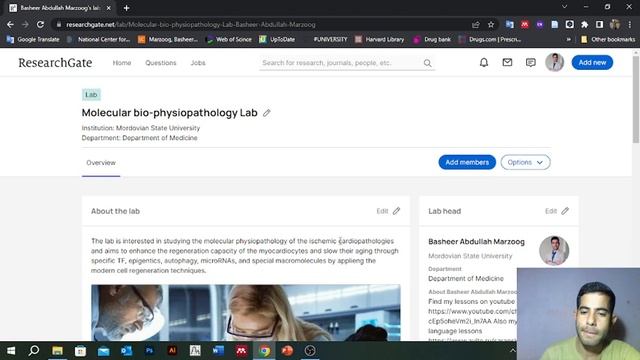Viewport: 640px width, 360px height.
Task: Go back with browser back arrow
Action: [10, 24]
